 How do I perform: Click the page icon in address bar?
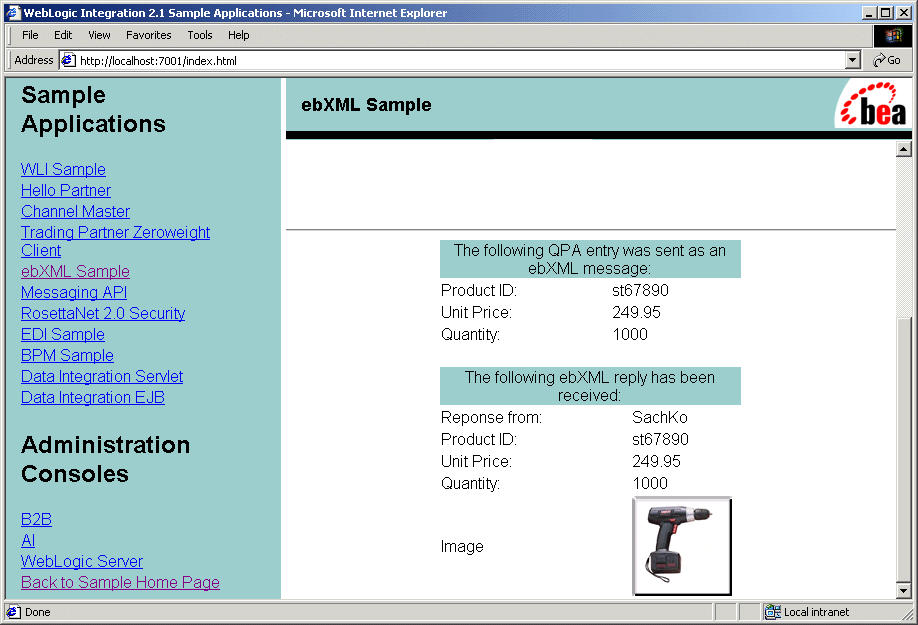pos(68,60)
